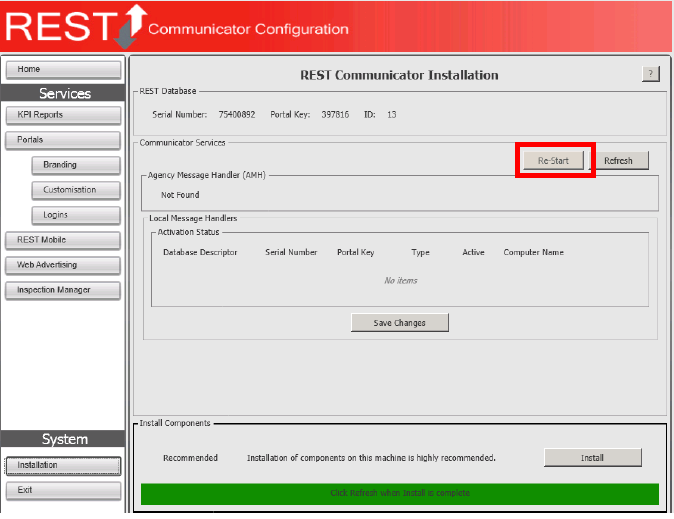Click Portal Key column header
The width and height of the screenshot is (674, 519).
[x=355, y=252]
